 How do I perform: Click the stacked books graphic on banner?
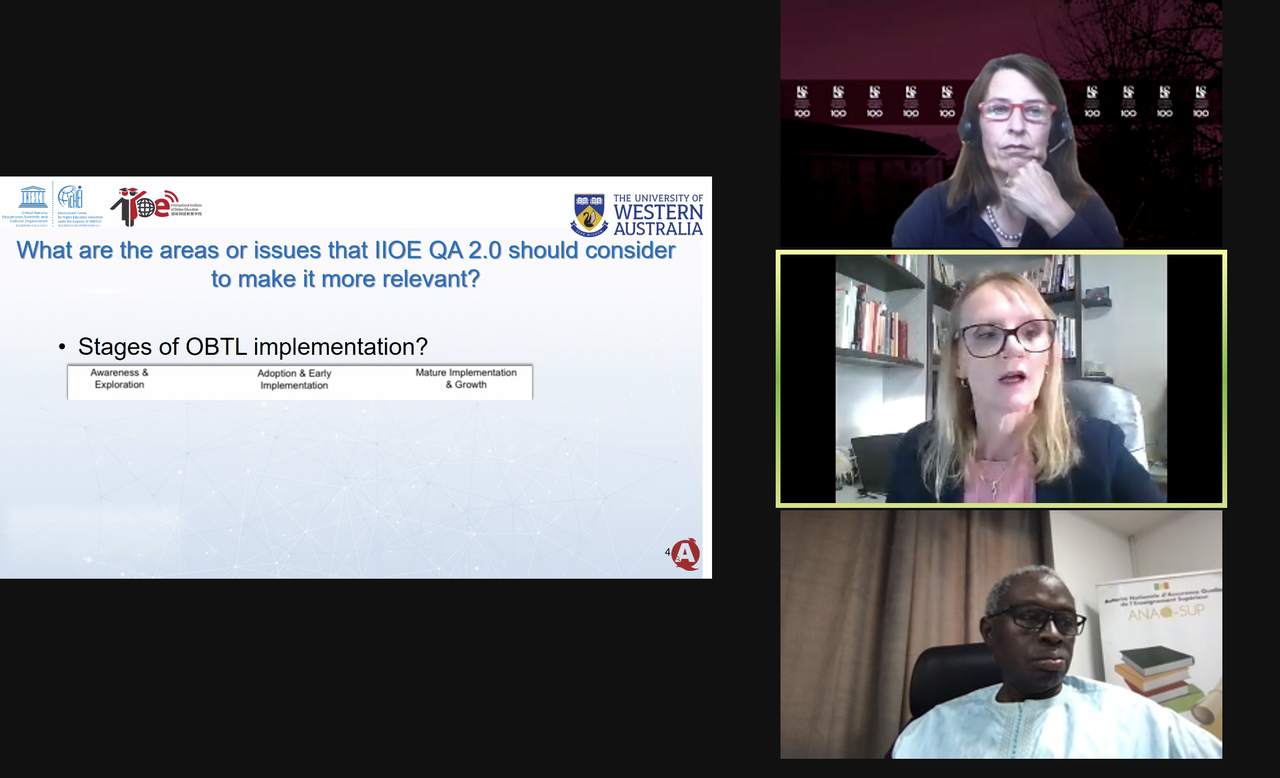pyautogui.click(x=1154, y=673)
